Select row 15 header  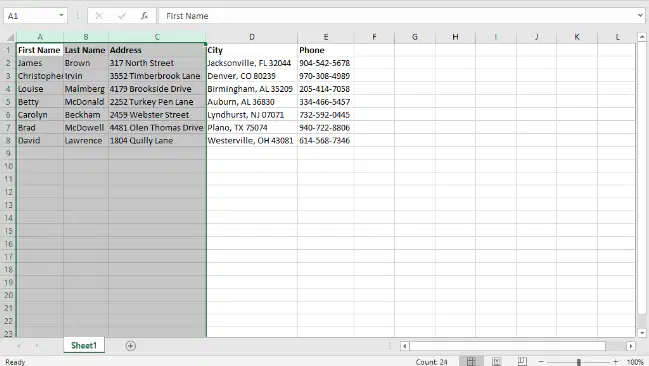pos(8,231)
